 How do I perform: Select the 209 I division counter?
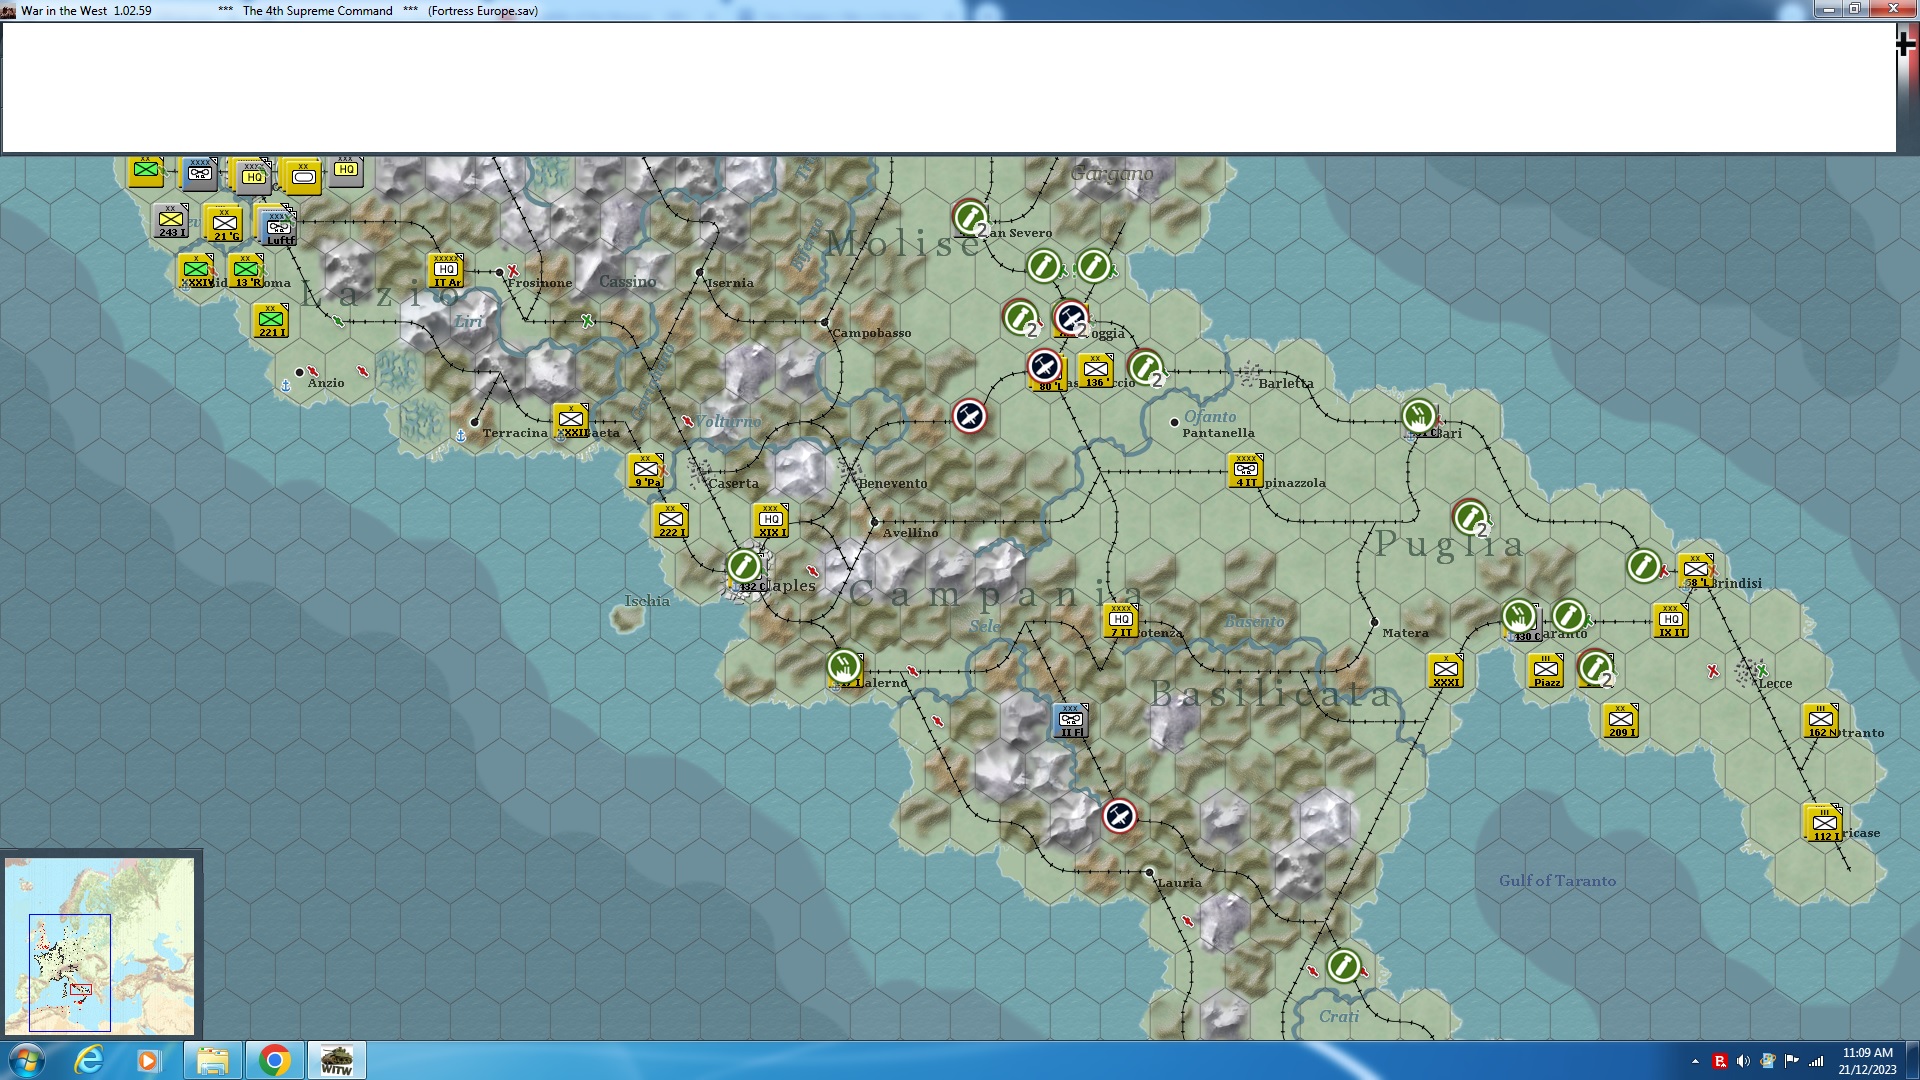point(1621,721)
